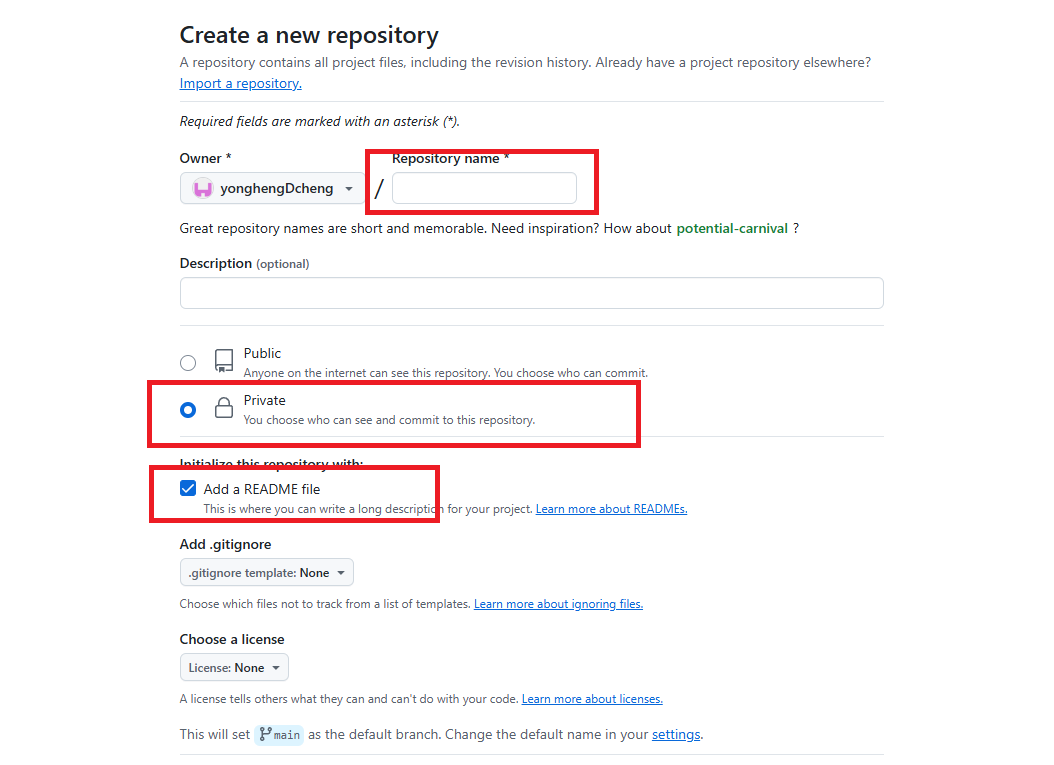This screenshot has width=1054, height=765.
Task: Open the License: None dropdown
Action: tap(235, 668)
